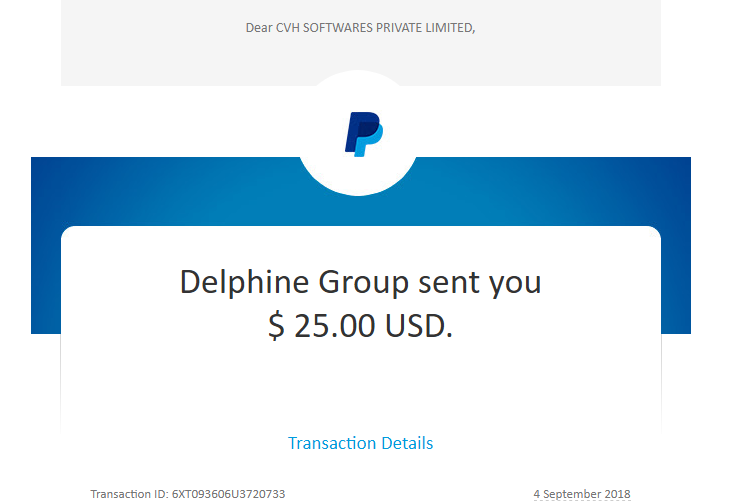The image size is (755, 502).
Task: Click the word "Details" in the blue link
Action: tap(407, 443)
